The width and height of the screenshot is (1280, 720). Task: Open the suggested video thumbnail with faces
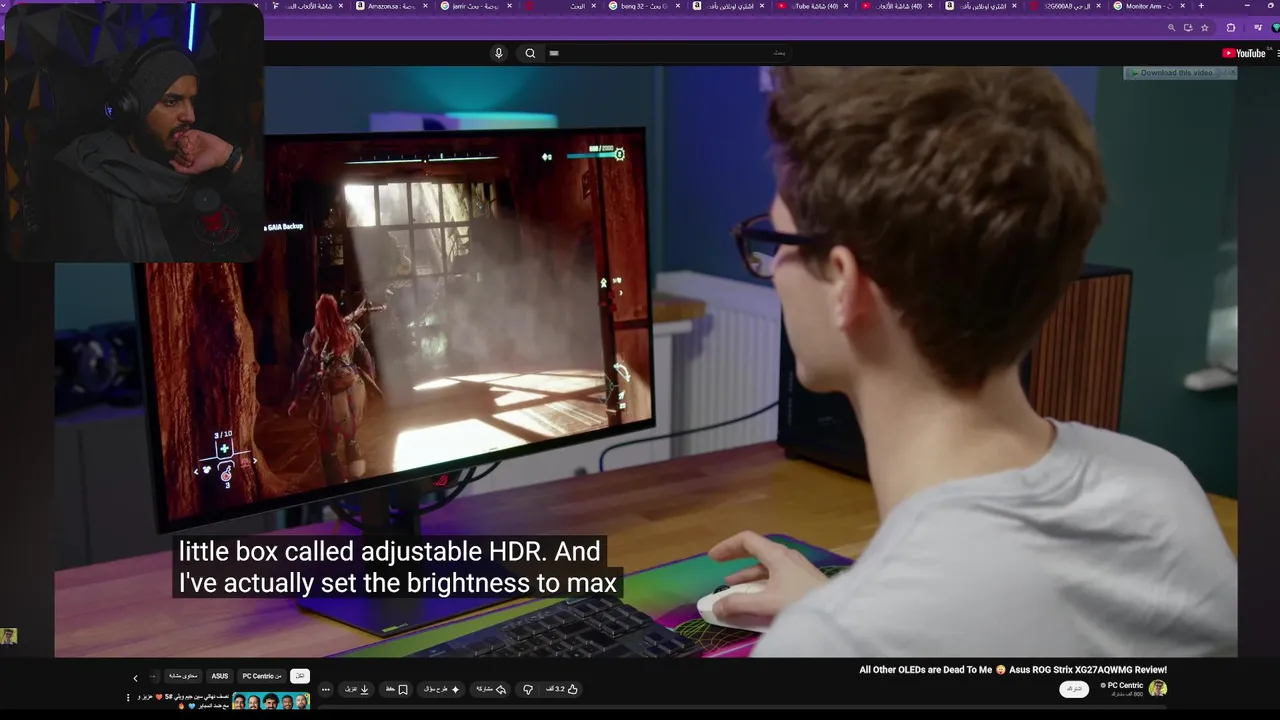point(271,701)
